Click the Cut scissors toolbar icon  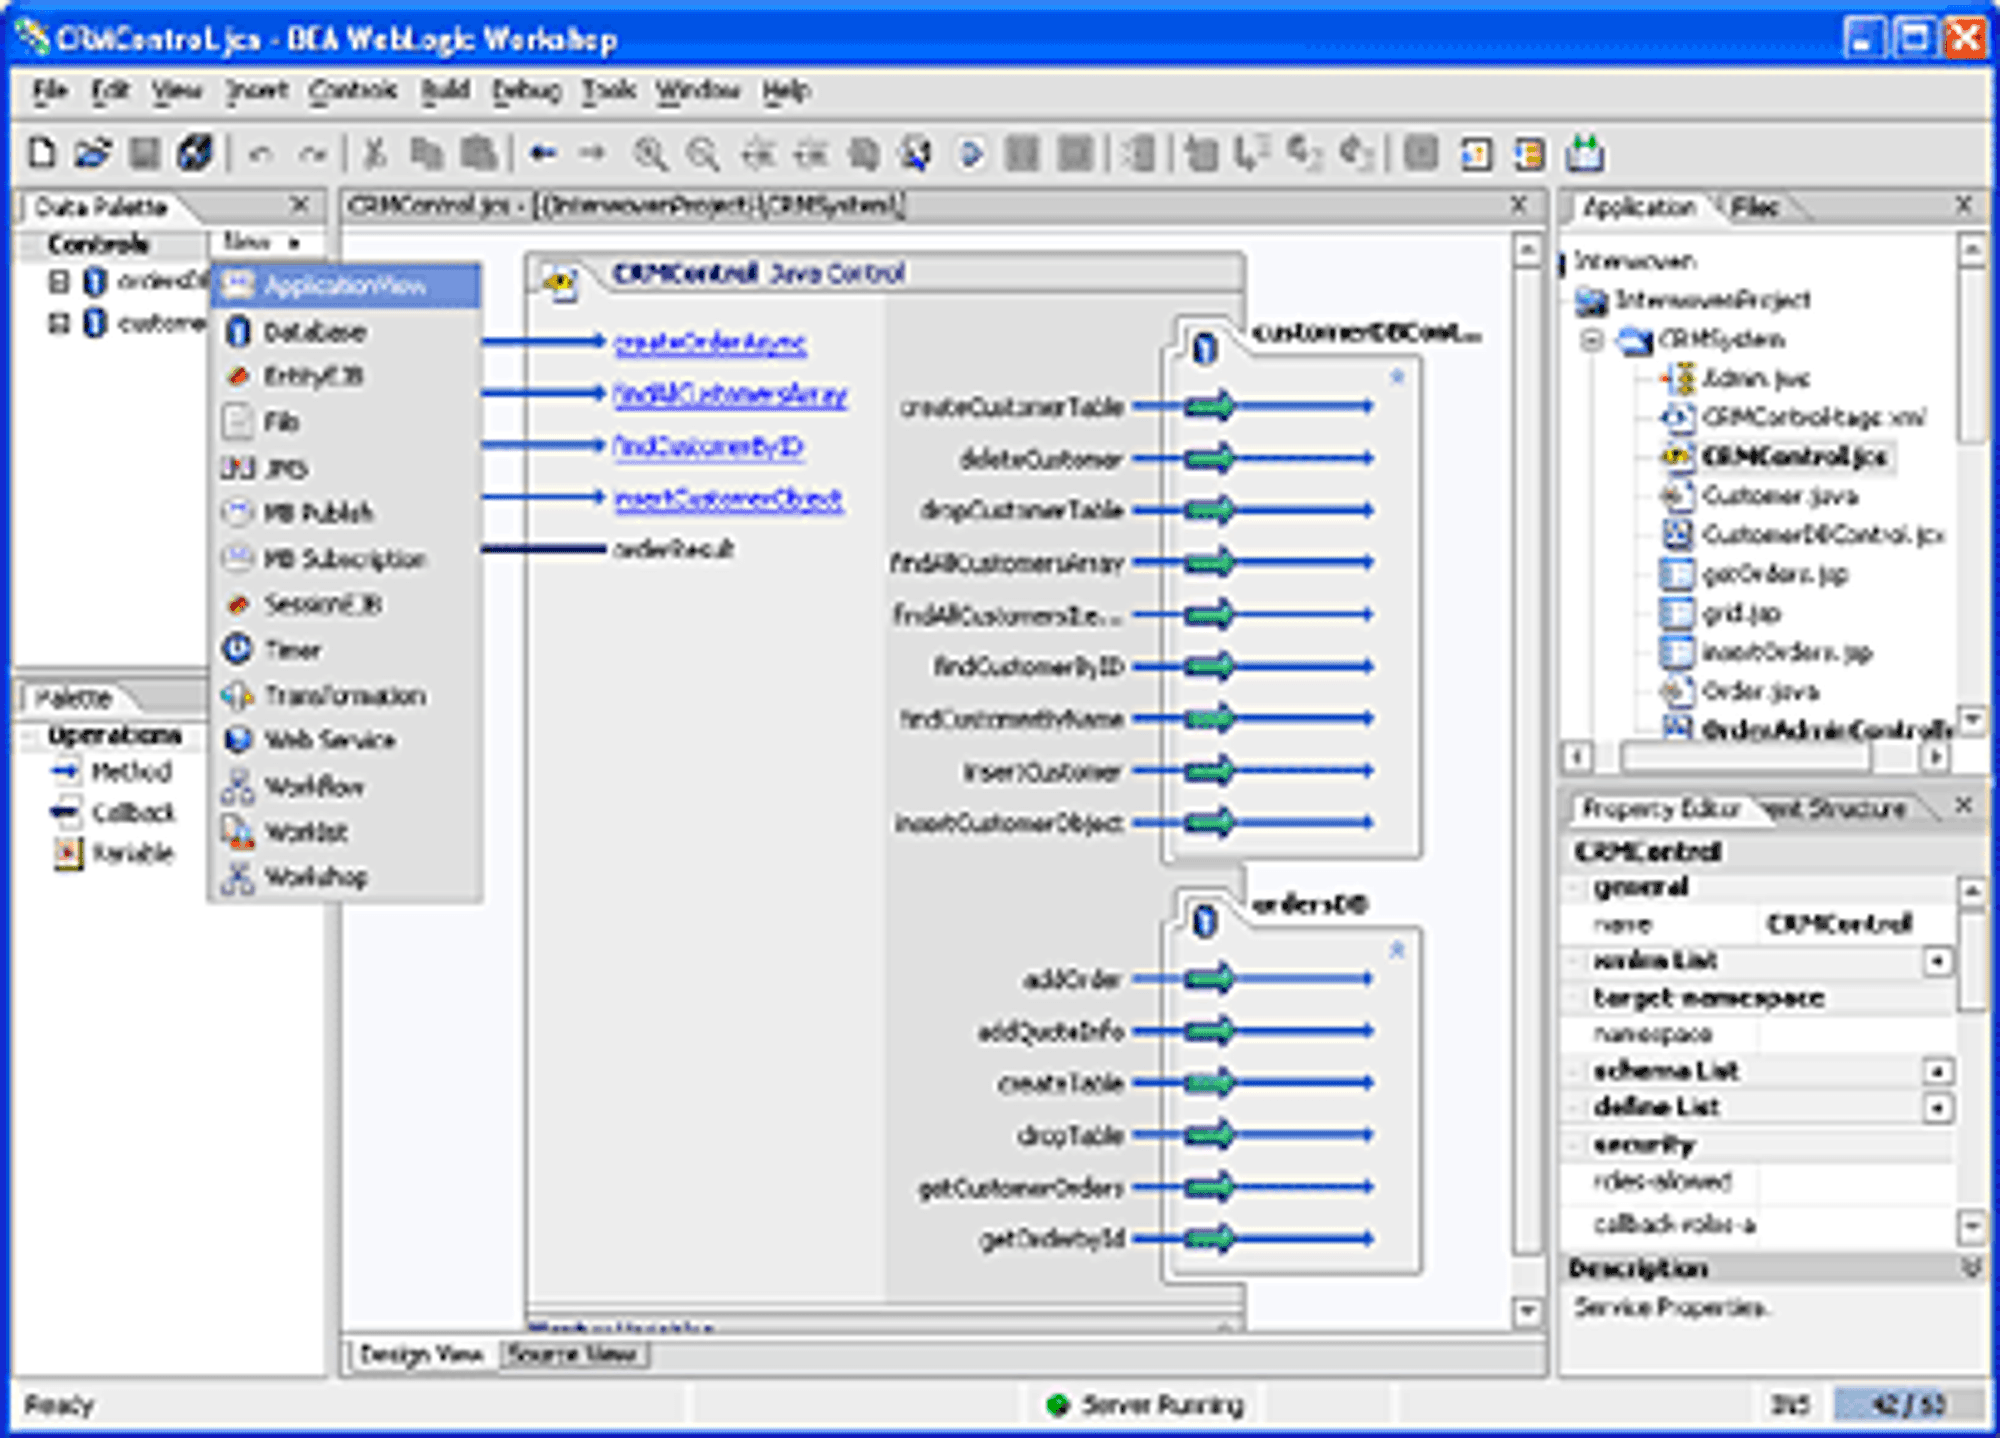pyautogui.click(x=375, y=153)
